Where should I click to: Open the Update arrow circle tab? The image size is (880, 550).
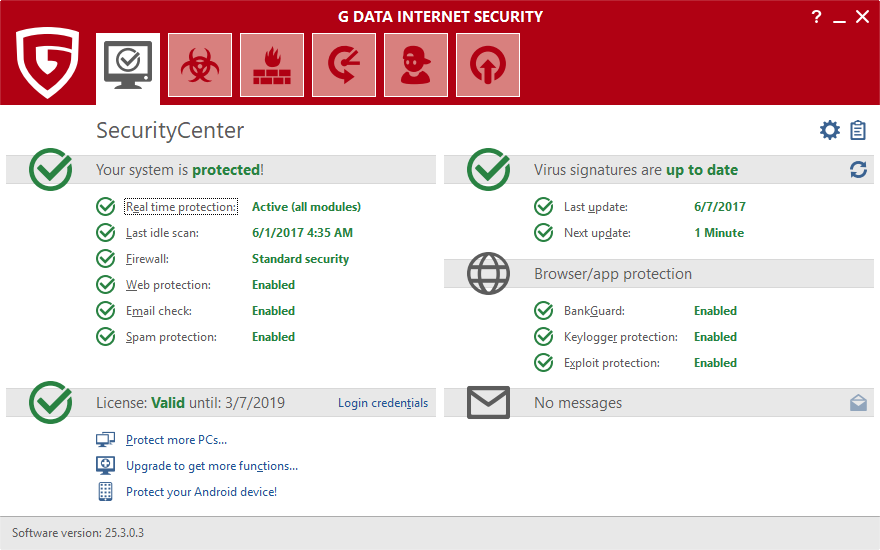click(488, 65)
